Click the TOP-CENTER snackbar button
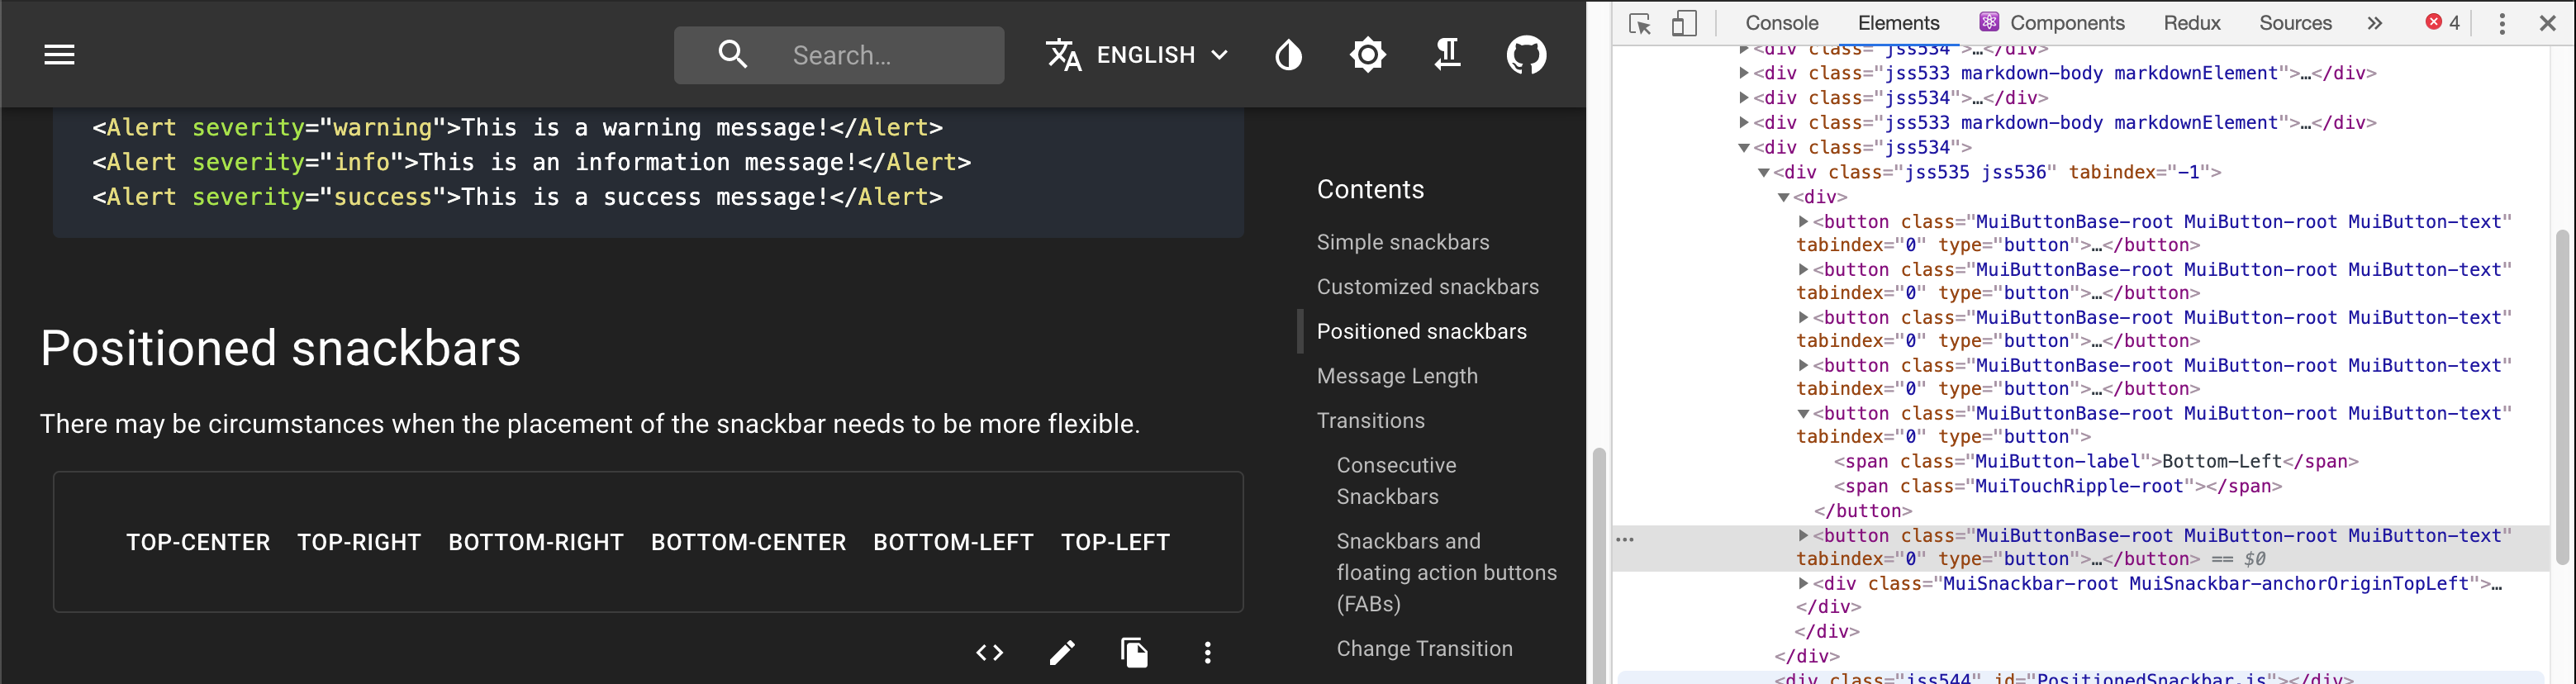Screen dimensions: 2576x684 tap(198, 542)
